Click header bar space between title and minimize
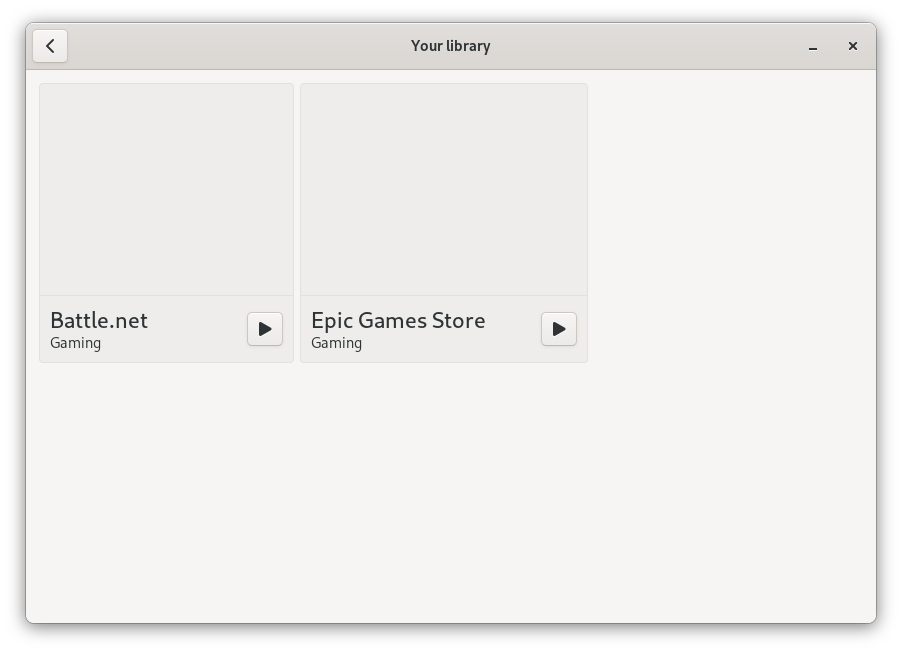Image resolution: width=902 pixels, height=652 pixels. [x=650, y=46]
